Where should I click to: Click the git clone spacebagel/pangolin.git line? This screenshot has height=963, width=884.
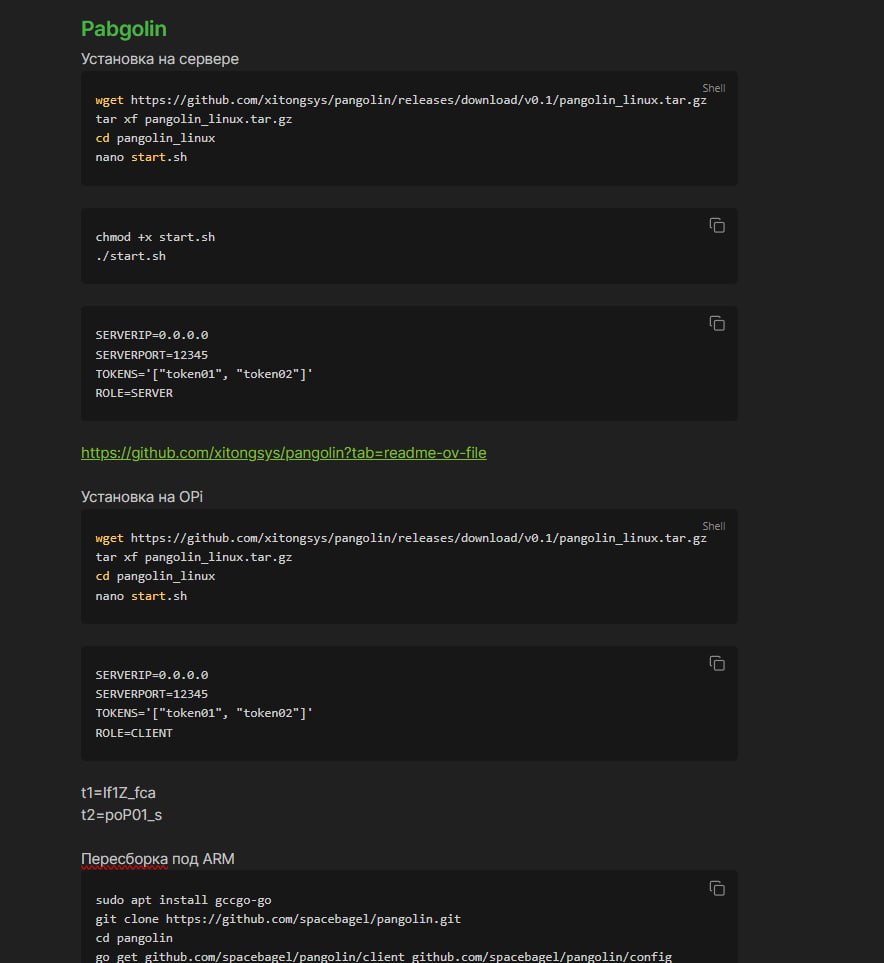coord(278,919)
